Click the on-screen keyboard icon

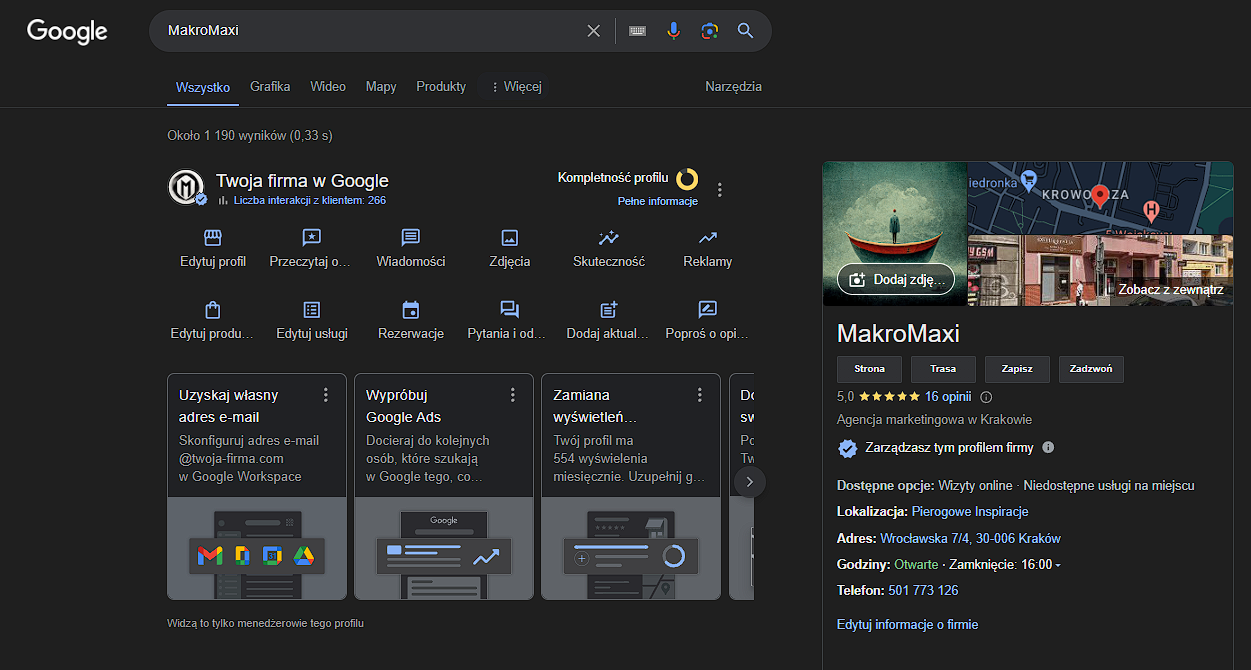637,31
